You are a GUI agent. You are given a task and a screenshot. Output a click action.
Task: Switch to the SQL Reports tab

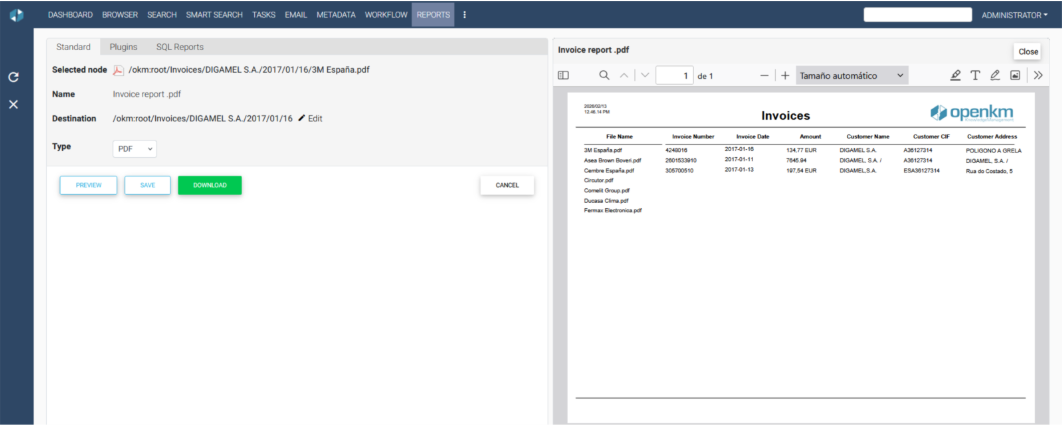(x=180, y=47)
